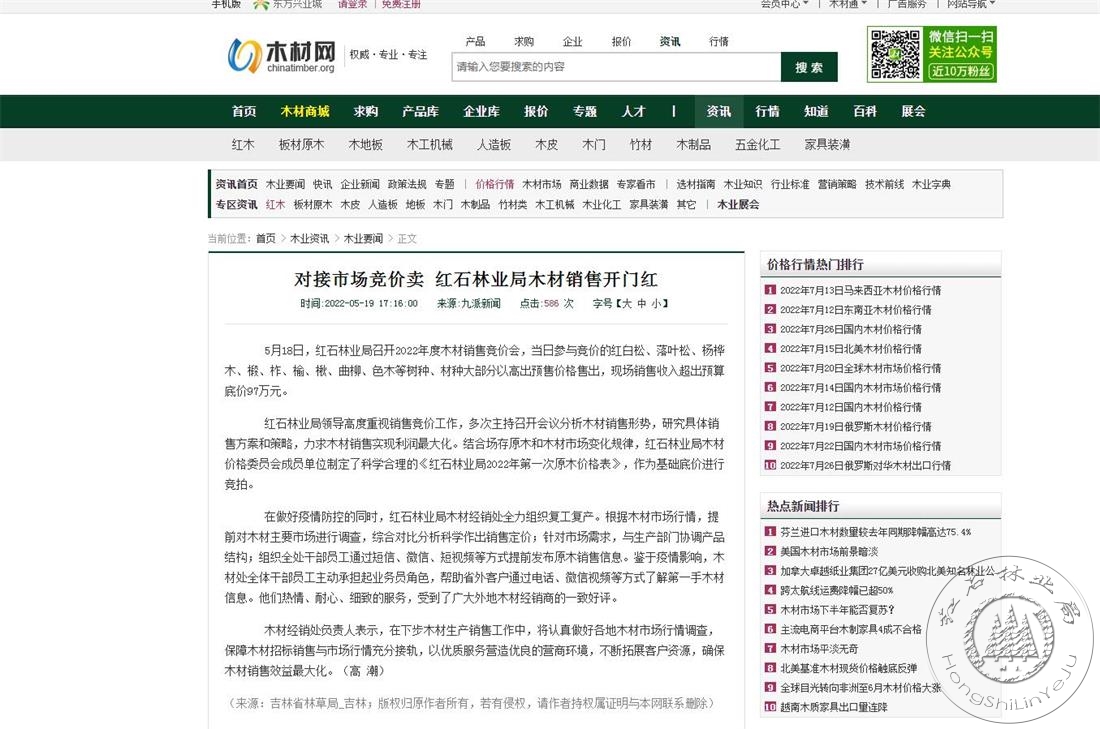This screenshot has height=729, width=1100.
Task: Open 政策法规 in sub-navigation
Action: 407,184
